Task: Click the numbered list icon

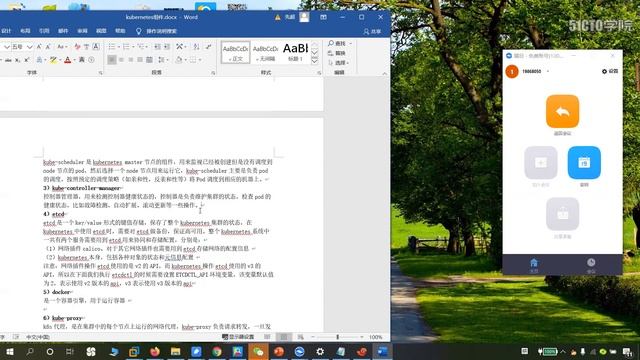Action: point(127,47)
